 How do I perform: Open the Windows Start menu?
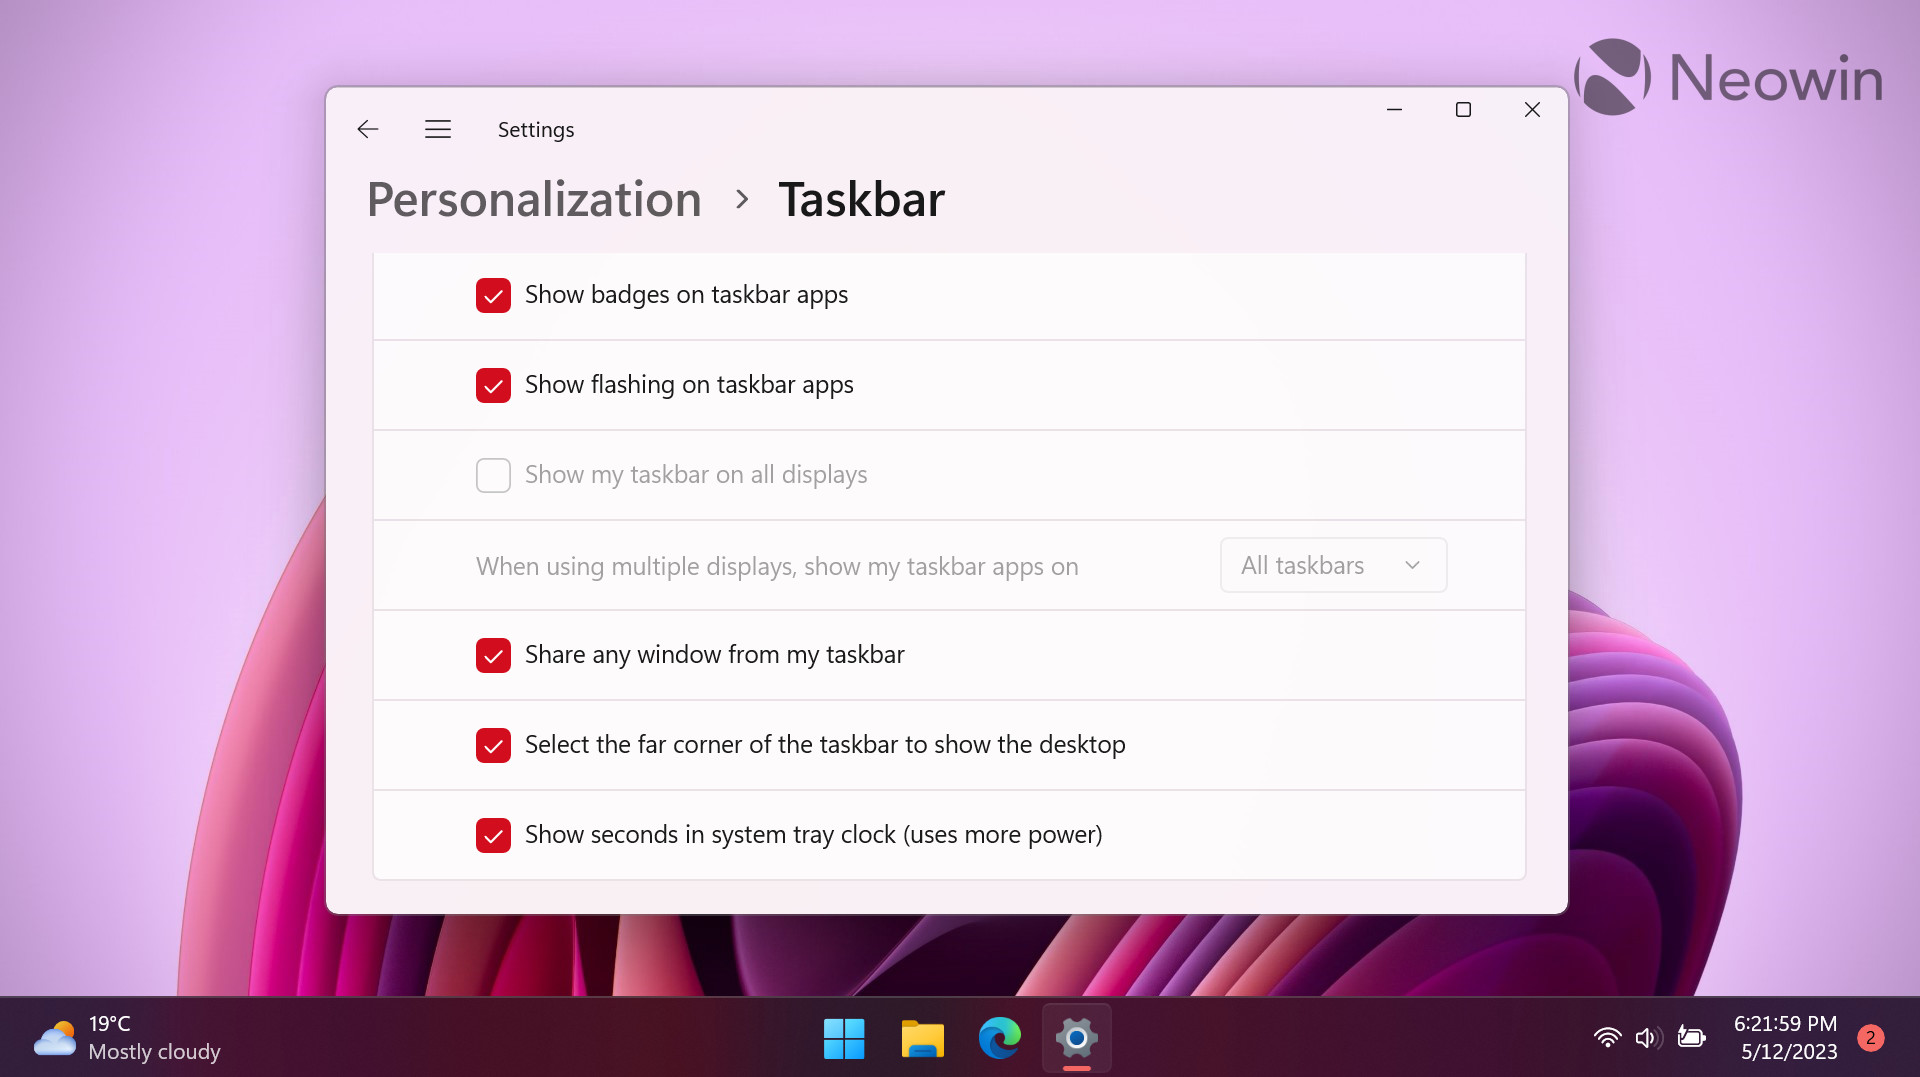click(844, 1038)
